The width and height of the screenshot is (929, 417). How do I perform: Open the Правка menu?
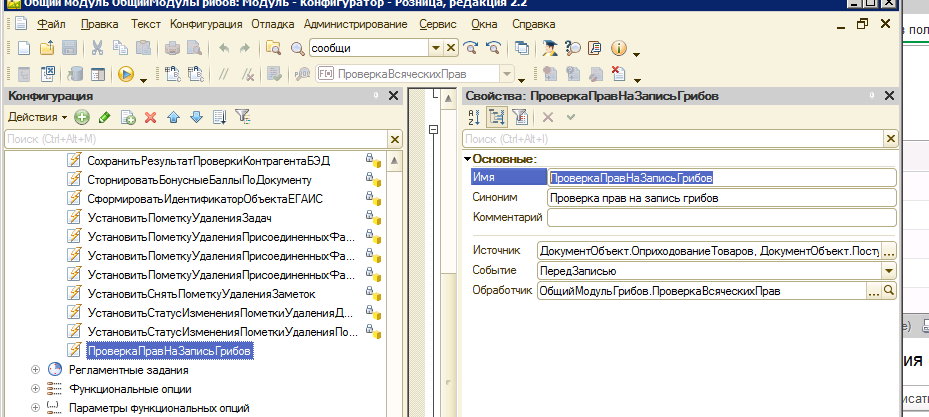100,24
